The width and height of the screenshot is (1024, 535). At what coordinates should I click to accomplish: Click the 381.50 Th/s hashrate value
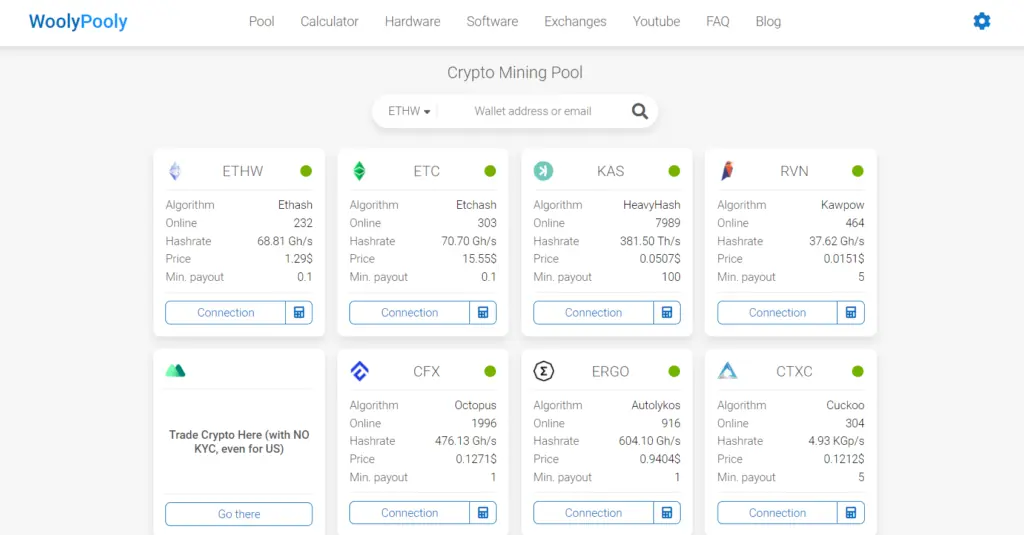pyautogui.click(x=650, y=241)
